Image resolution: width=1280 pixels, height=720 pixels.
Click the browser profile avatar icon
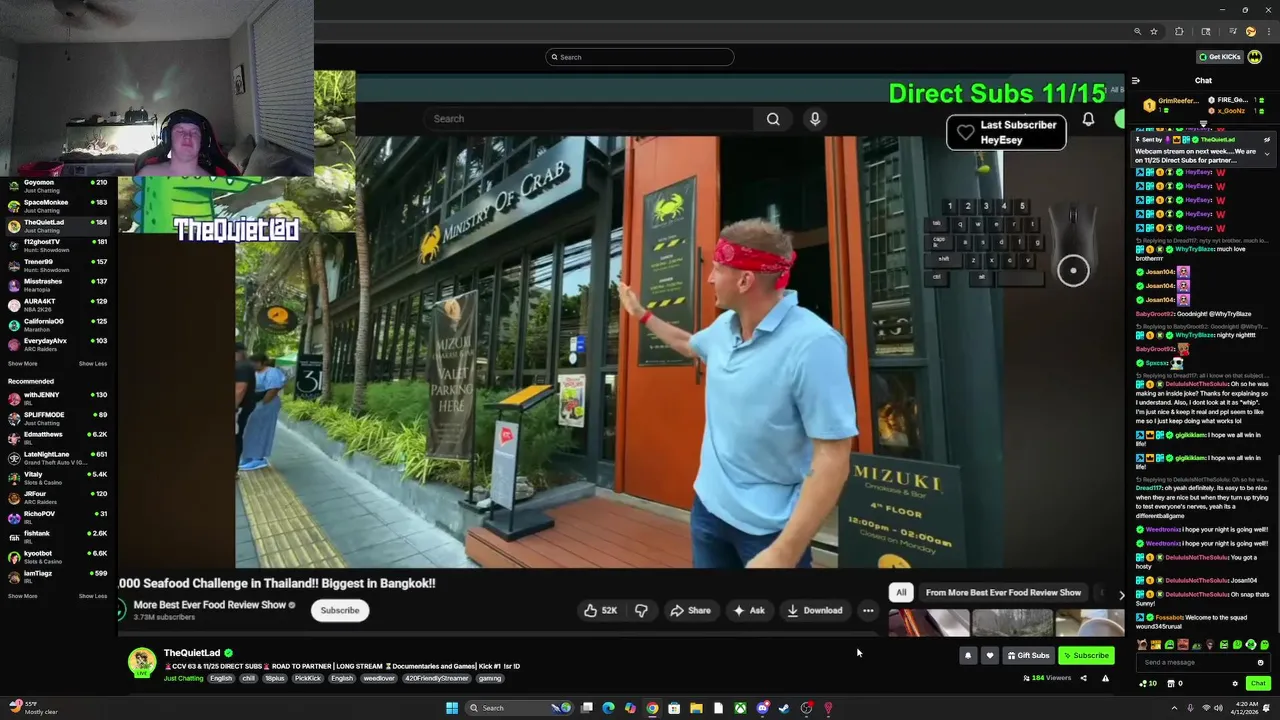pyautogui.click(x=1250, y=32)
